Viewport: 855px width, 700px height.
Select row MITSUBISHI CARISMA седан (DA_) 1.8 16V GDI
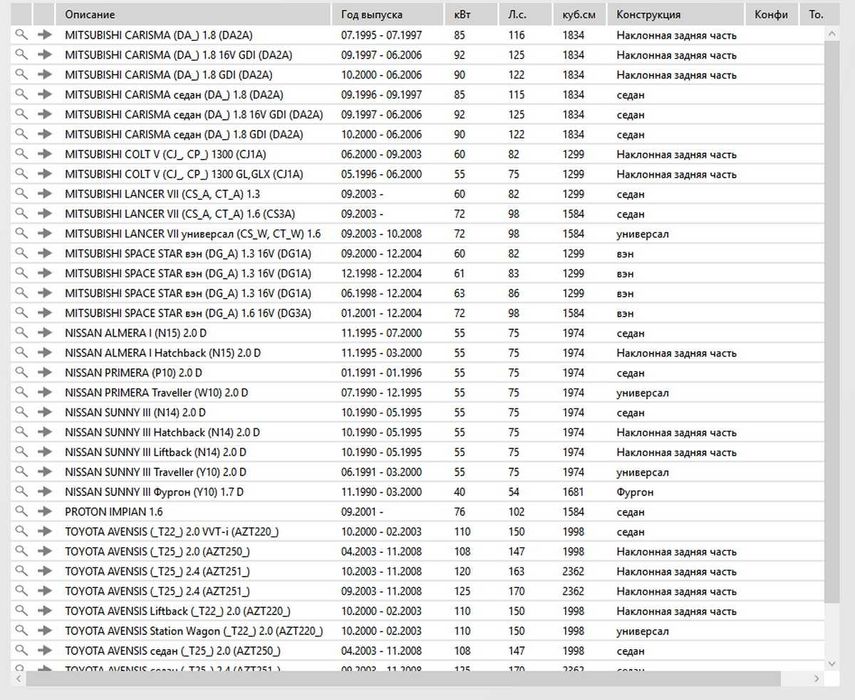(417, 114)
